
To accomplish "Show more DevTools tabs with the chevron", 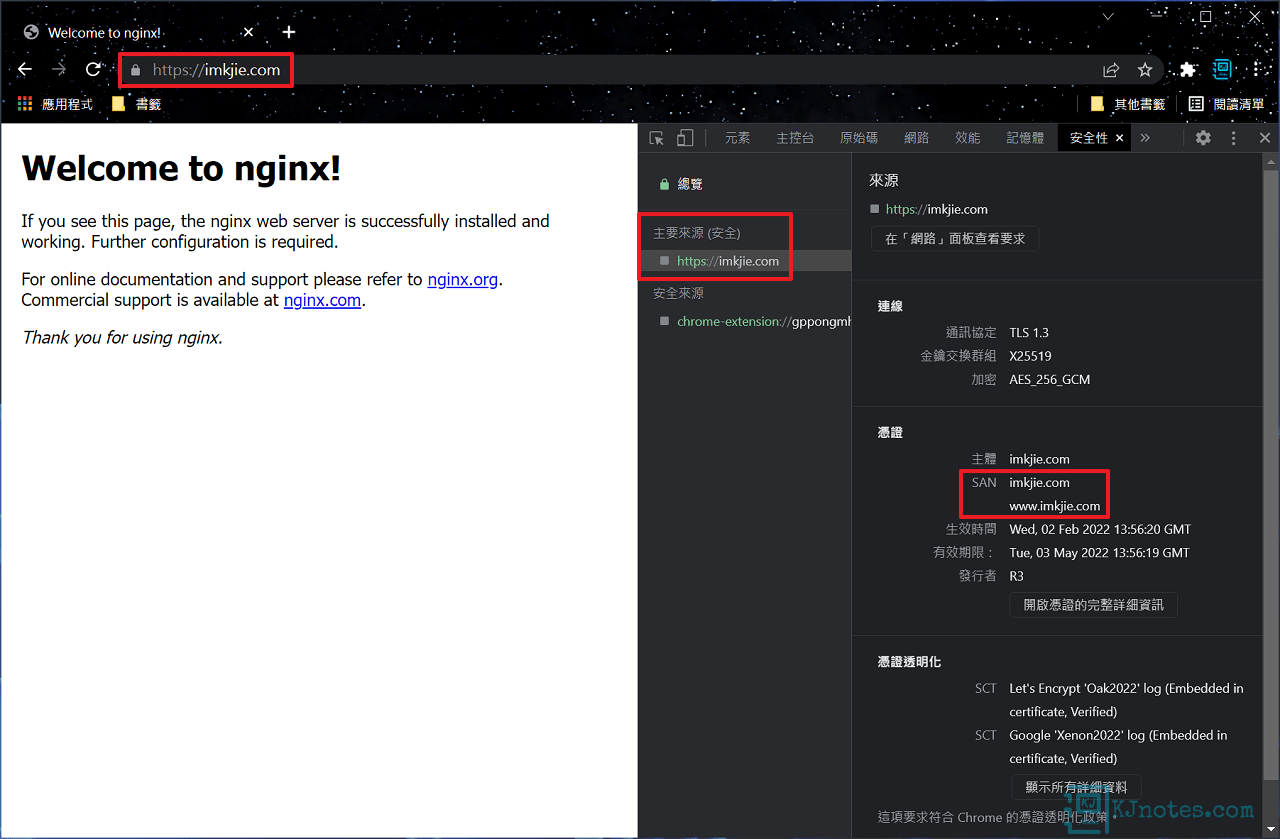I will pos(1145,138).
